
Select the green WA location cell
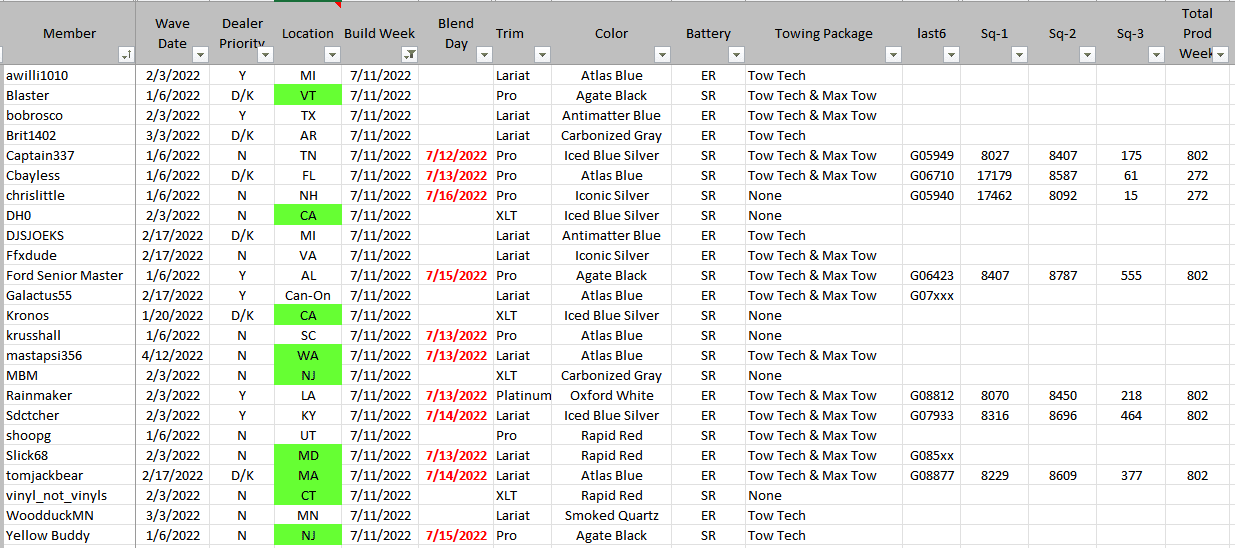tap(308, 356)
